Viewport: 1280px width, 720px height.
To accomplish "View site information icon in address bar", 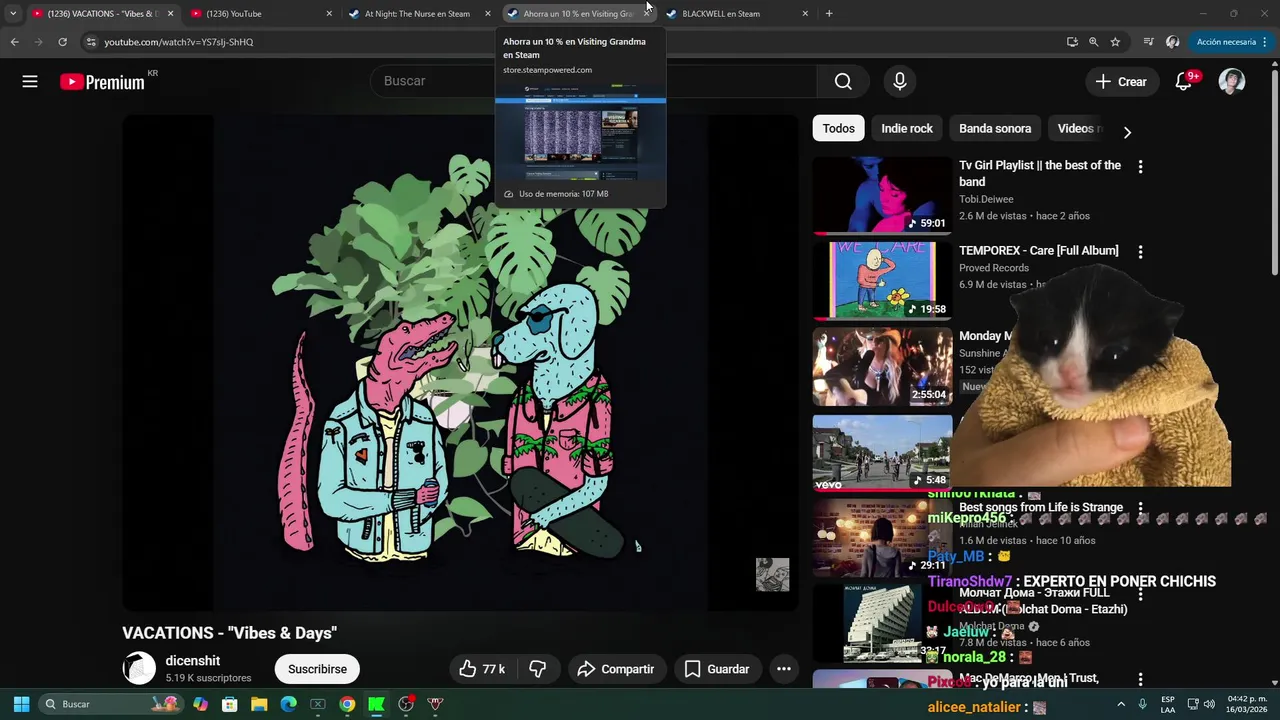I will [91, 42].
